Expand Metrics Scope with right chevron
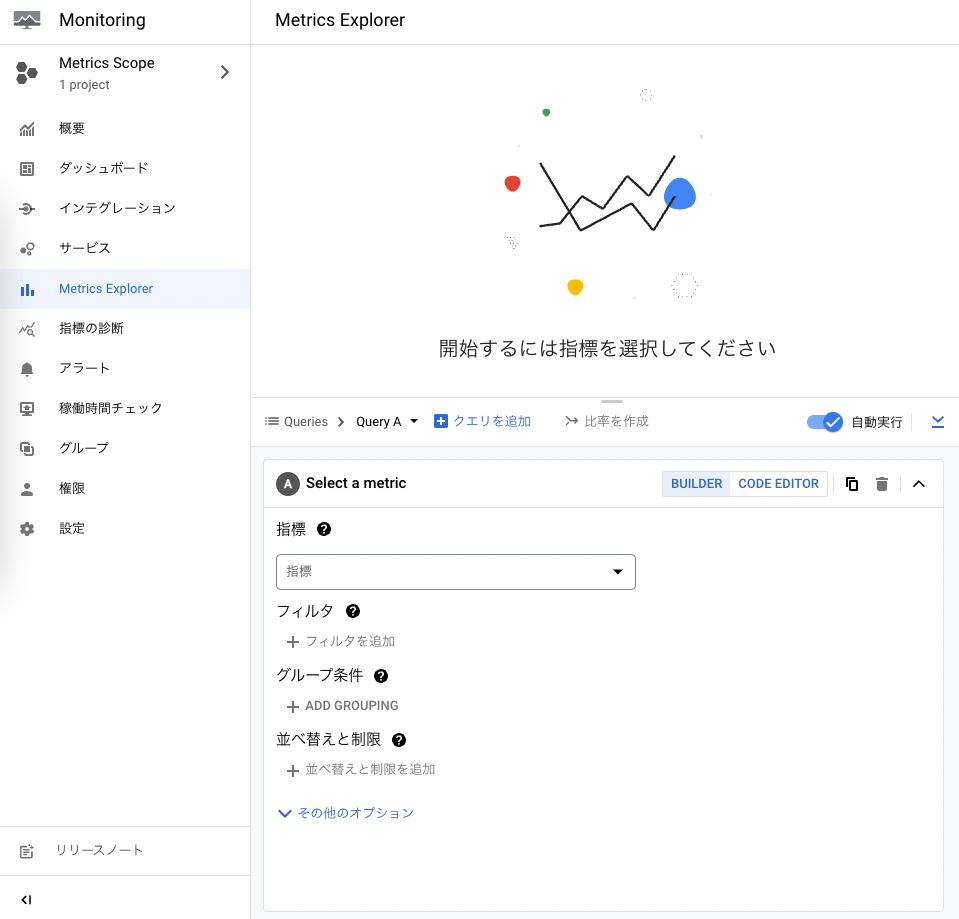The height and width of the screenshot is (919, 959). 225,72
